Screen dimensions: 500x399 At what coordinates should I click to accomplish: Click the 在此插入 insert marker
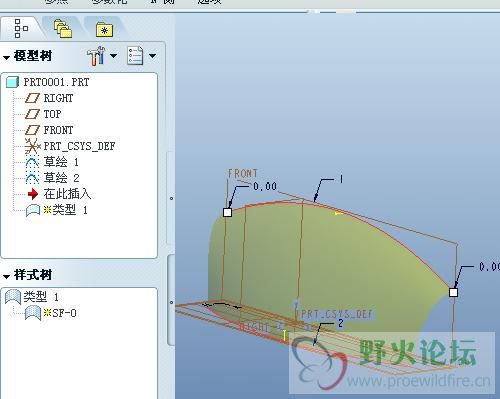(59, 194)
